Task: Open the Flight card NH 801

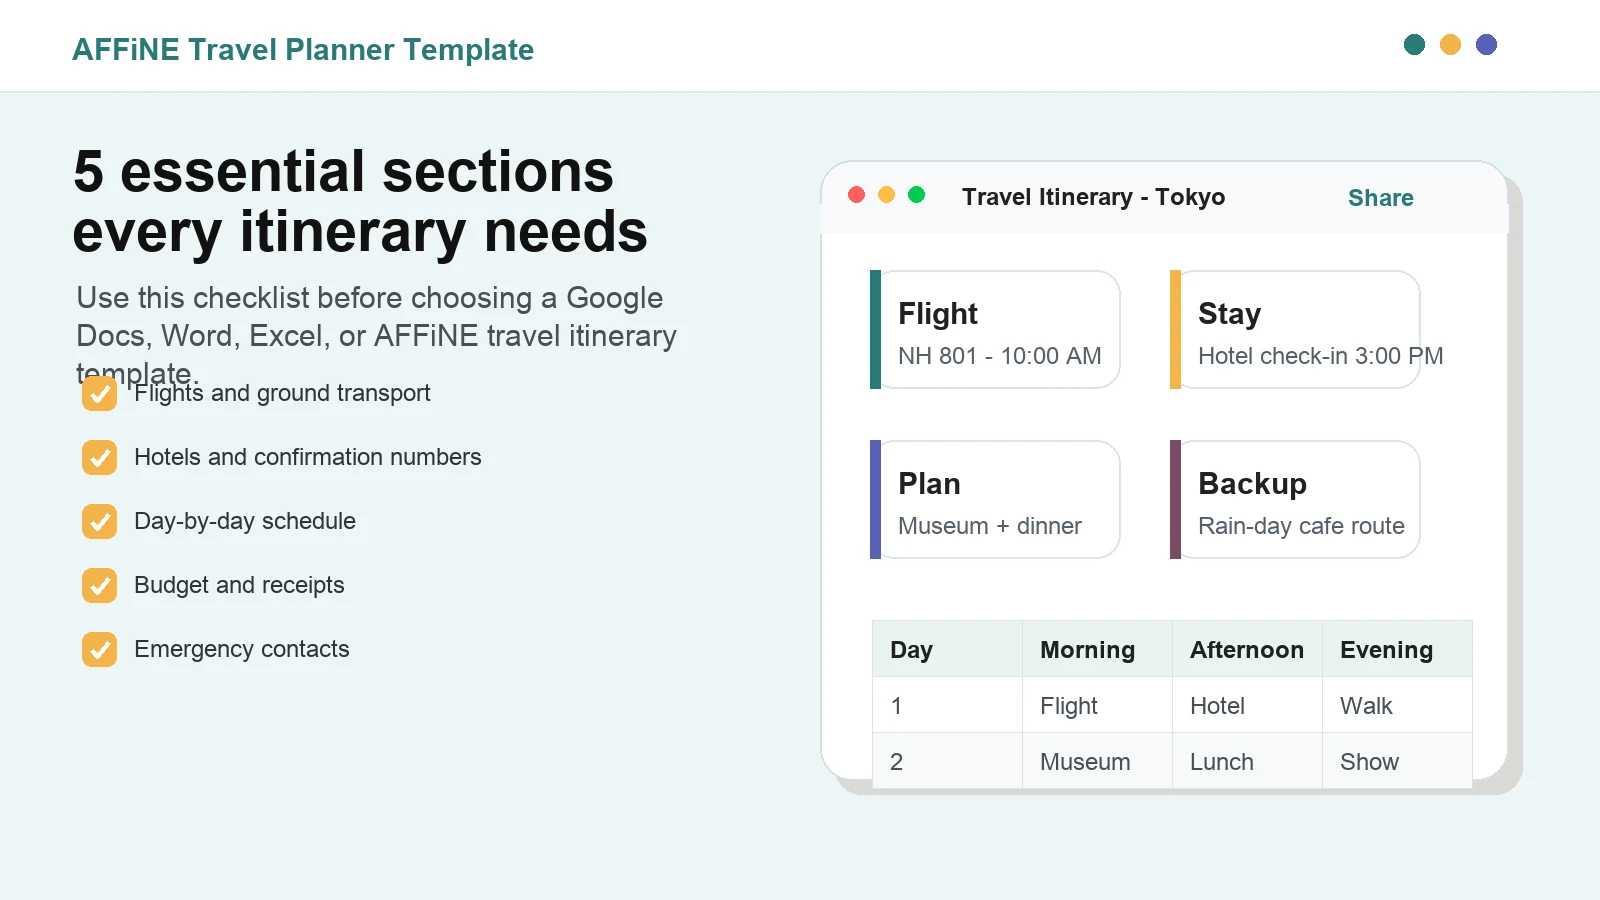Action: [x=995, y=329]
